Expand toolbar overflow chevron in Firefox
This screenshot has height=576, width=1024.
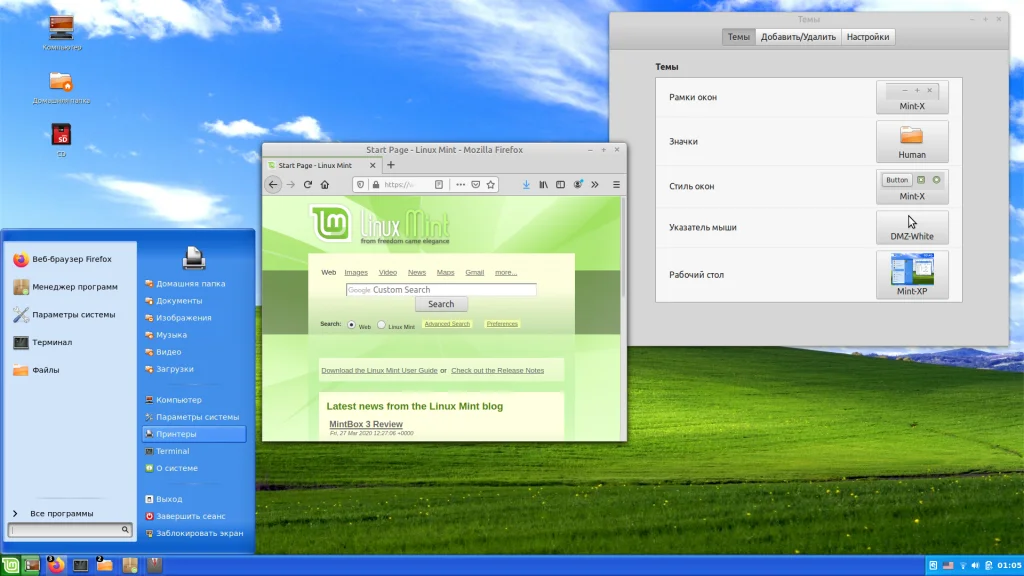point(594,185)
